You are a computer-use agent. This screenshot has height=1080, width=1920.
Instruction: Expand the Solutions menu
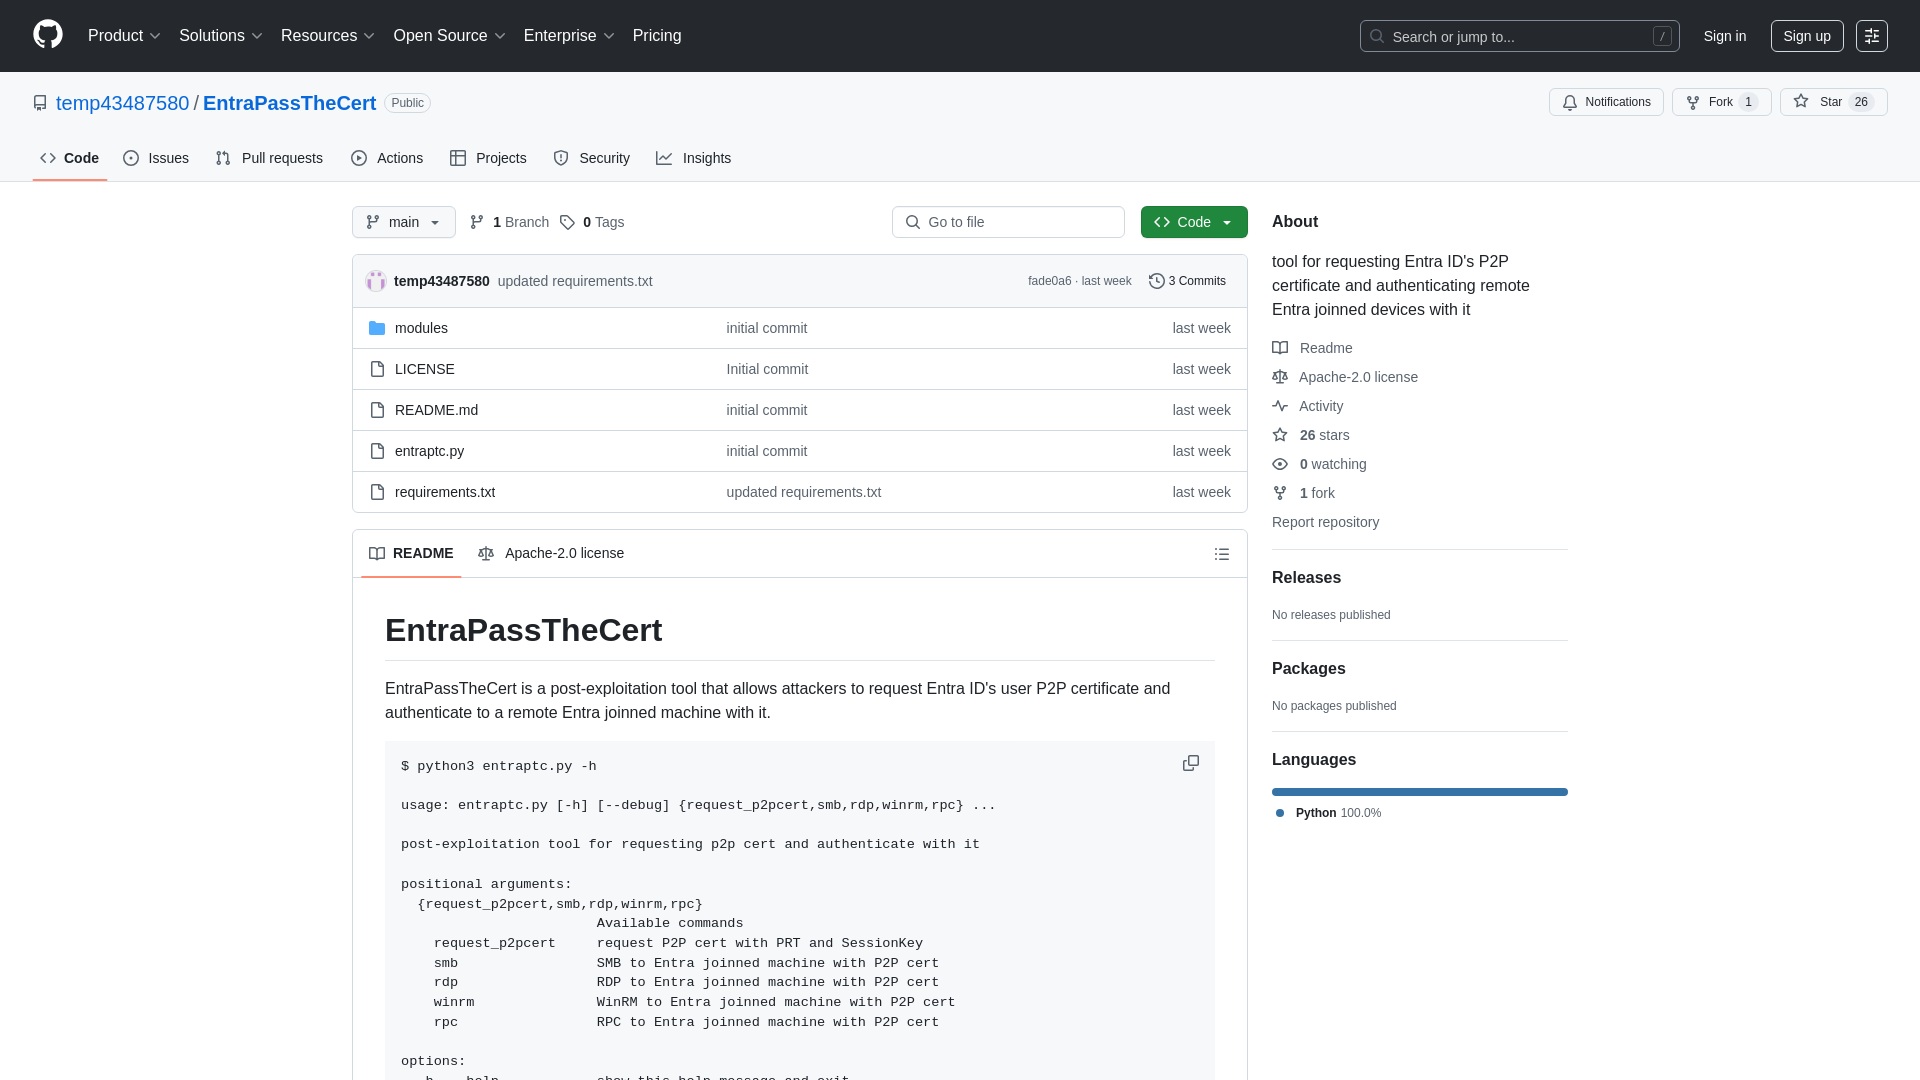coord(221,36)
